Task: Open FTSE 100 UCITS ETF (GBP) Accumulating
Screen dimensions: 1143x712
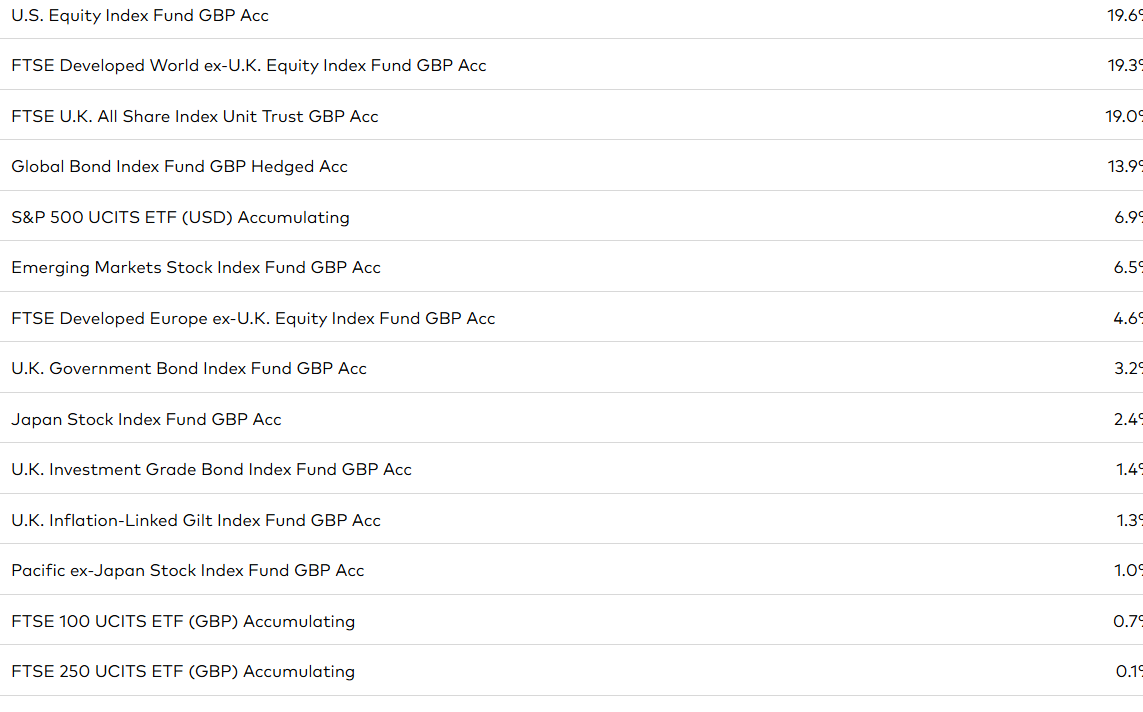Action: pos(183,622)
